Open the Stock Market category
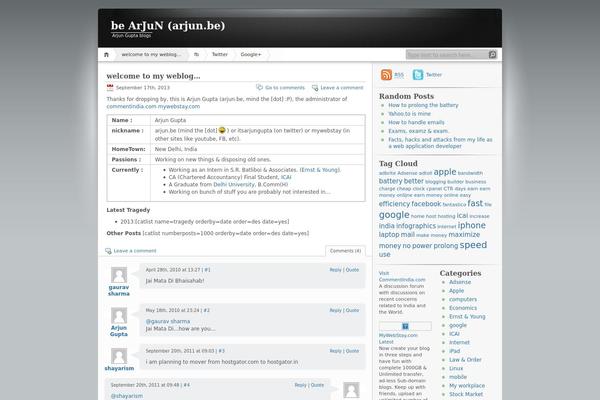This screenshot has width=600, height=400. (466, 394)
